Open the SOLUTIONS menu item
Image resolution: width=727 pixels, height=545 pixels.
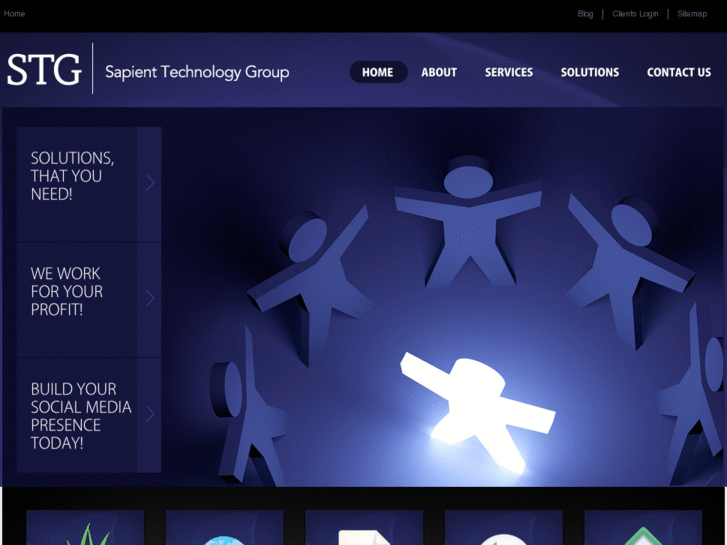tap(590, 72)
